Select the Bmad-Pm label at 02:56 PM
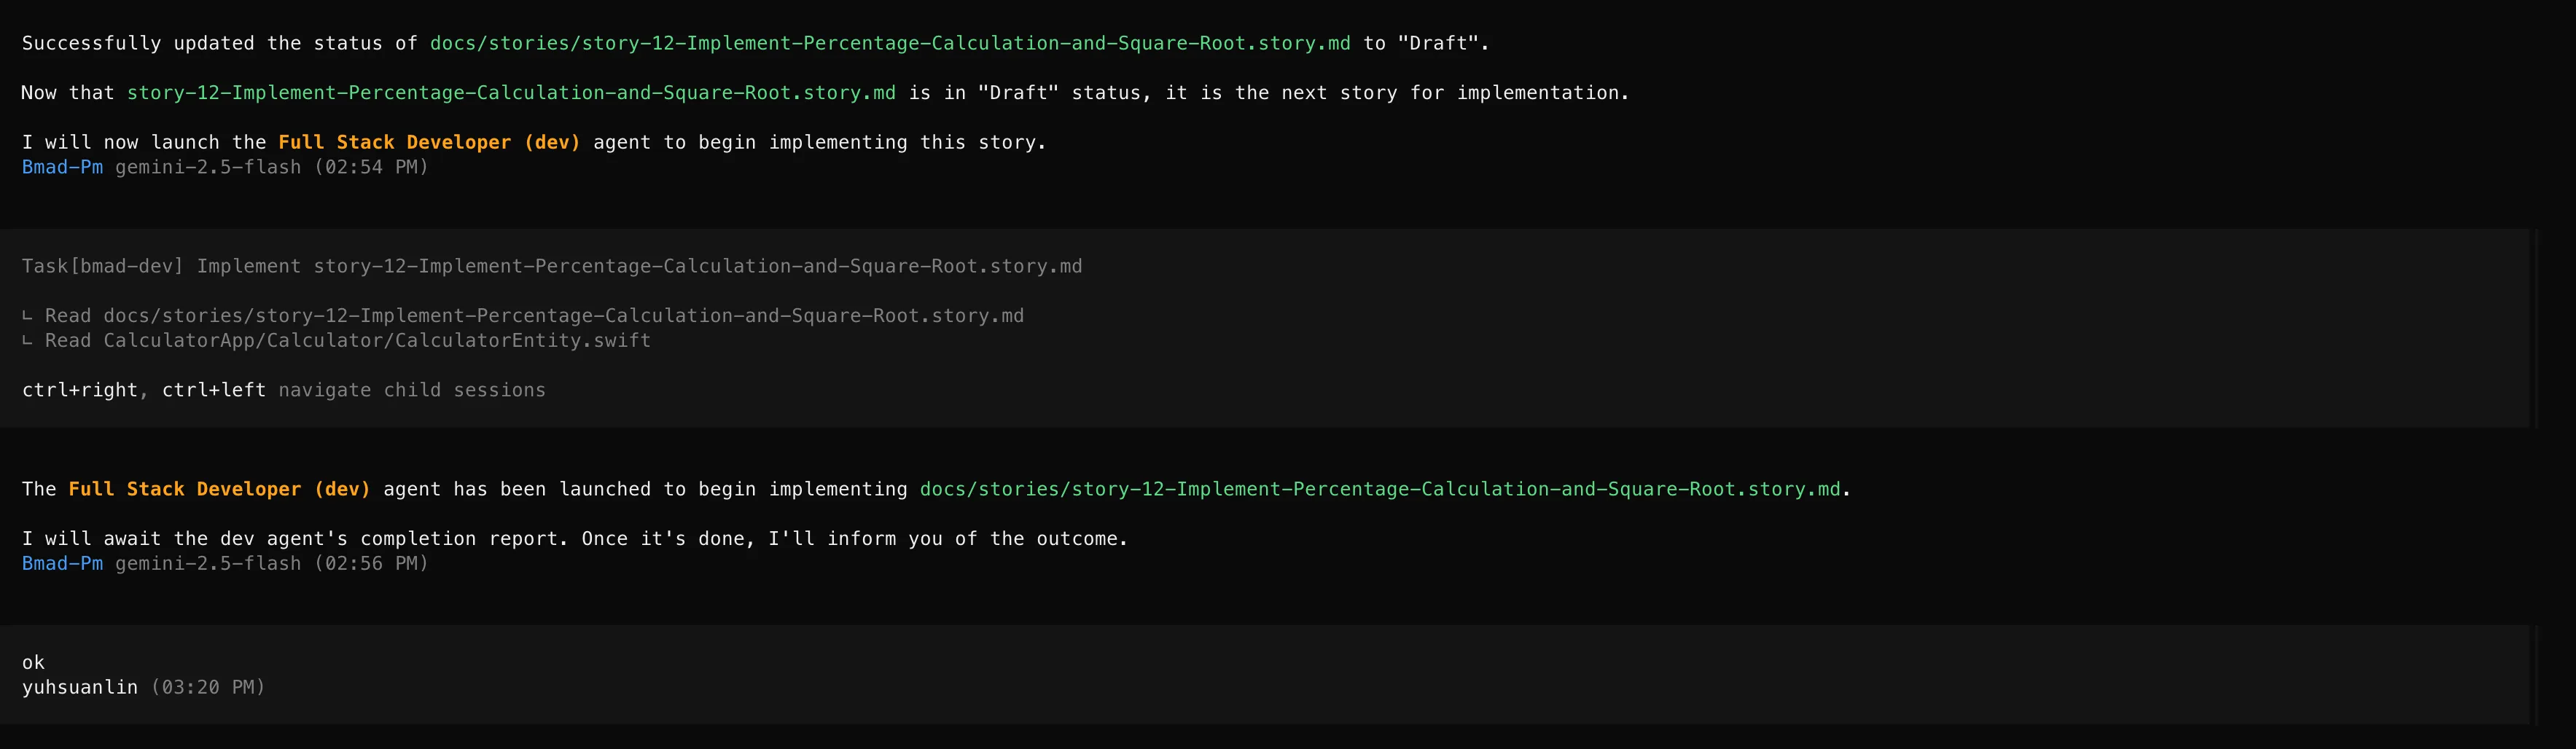The height and width of the screenshot is (749, 2576). [x=61, y=563]
